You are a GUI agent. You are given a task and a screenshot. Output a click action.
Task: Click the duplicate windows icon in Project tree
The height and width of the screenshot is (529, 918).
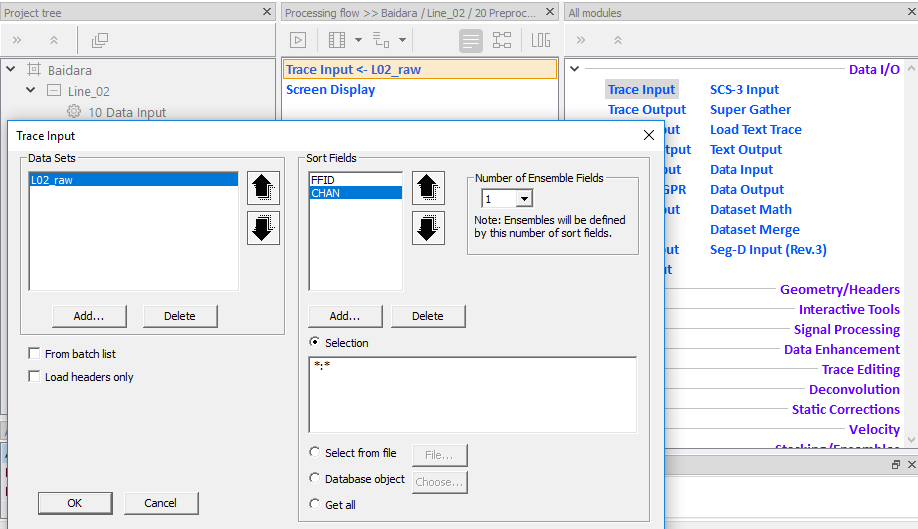pos(100,40)
